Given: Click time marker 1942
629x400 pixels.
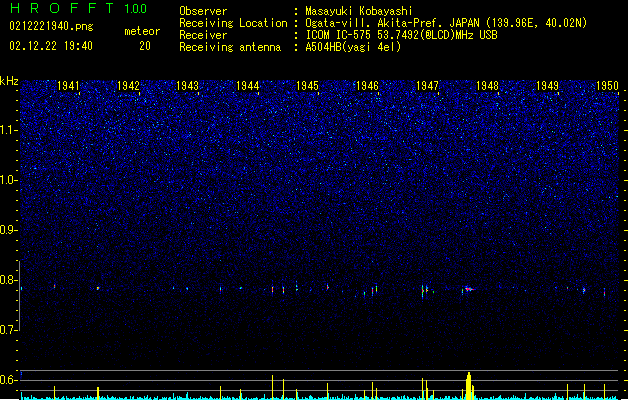Looking at the screenshot, I should coord(128,85).
